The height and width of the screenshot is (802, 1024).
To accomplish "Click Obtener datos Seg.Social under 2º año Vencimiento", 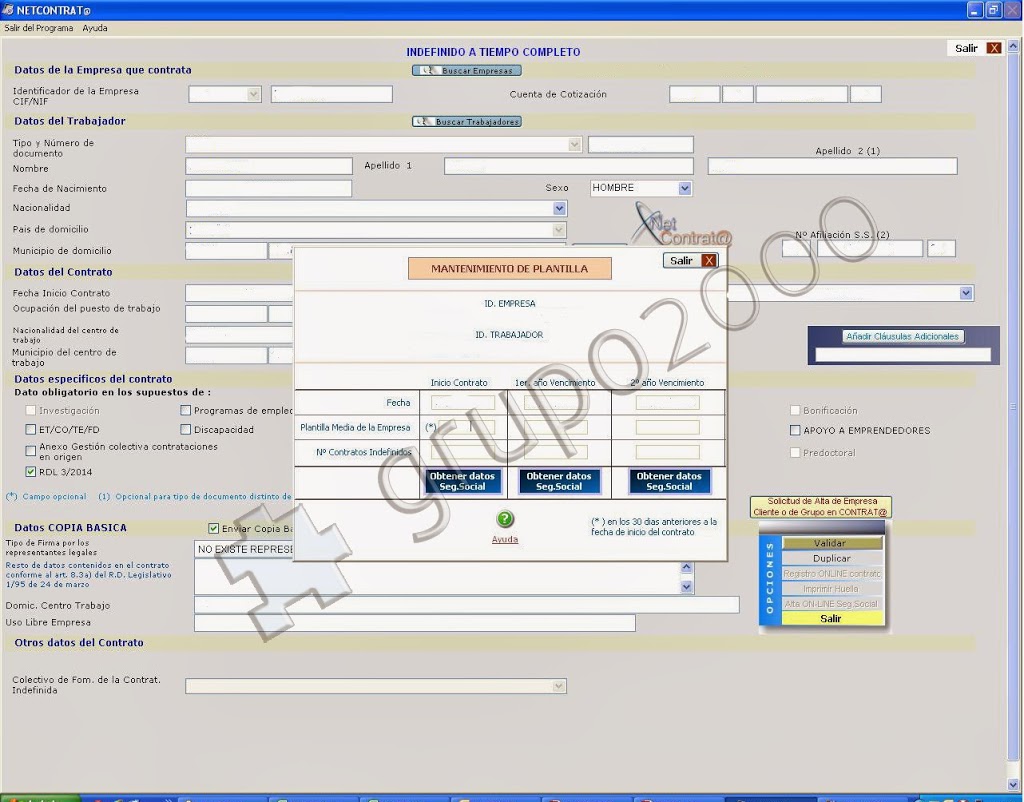I will click(669, 481).
